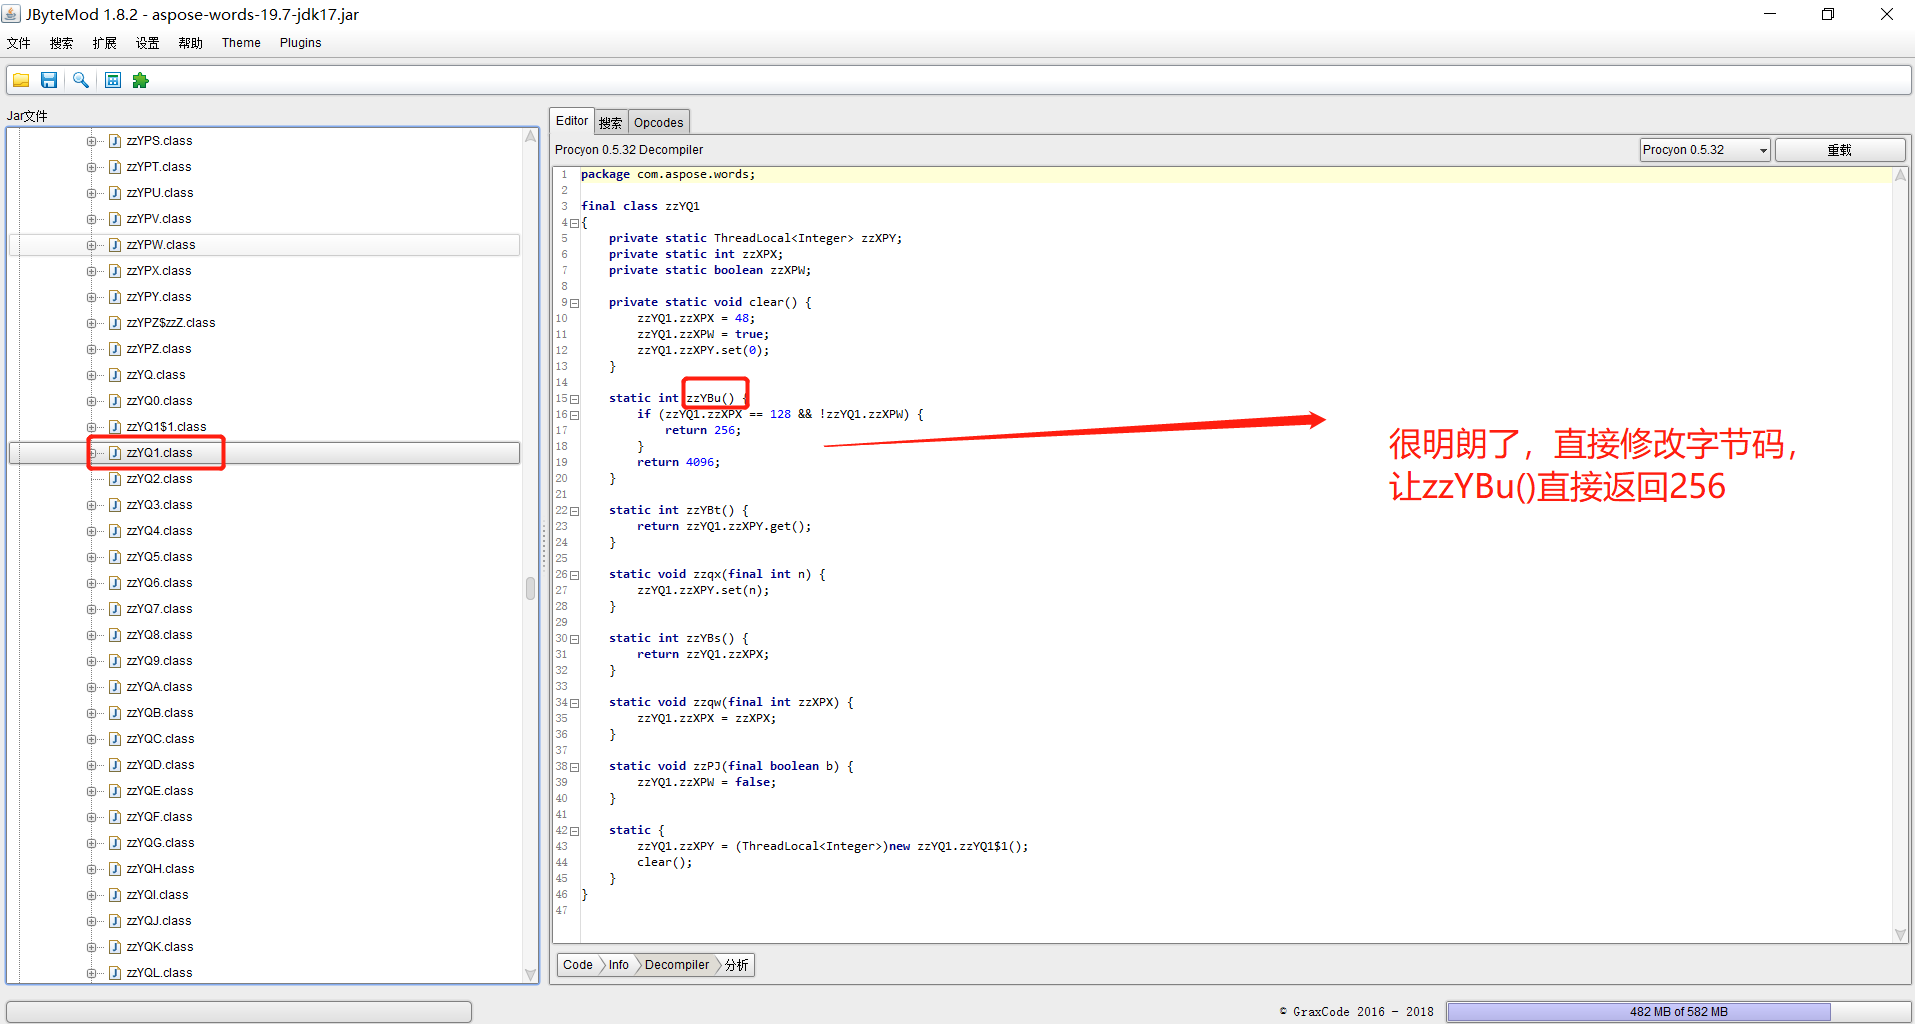1915x1024 pixels.
Task: Click the blue table toolbar icon
Action: tap(113, 80)
